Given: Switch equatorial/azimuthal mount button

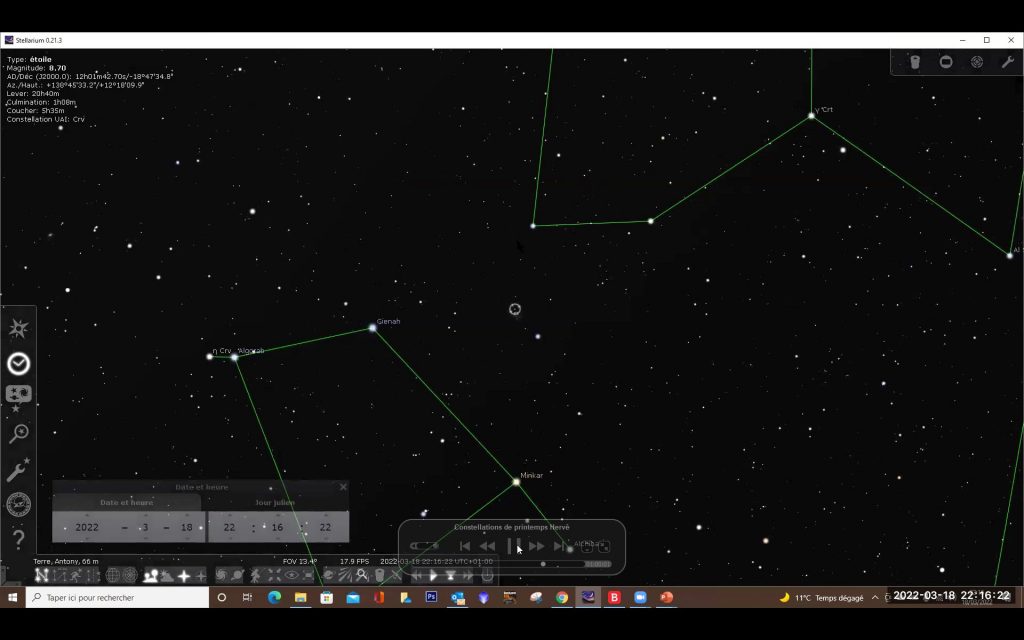Looking at the screenshot, I should point(255,575).
